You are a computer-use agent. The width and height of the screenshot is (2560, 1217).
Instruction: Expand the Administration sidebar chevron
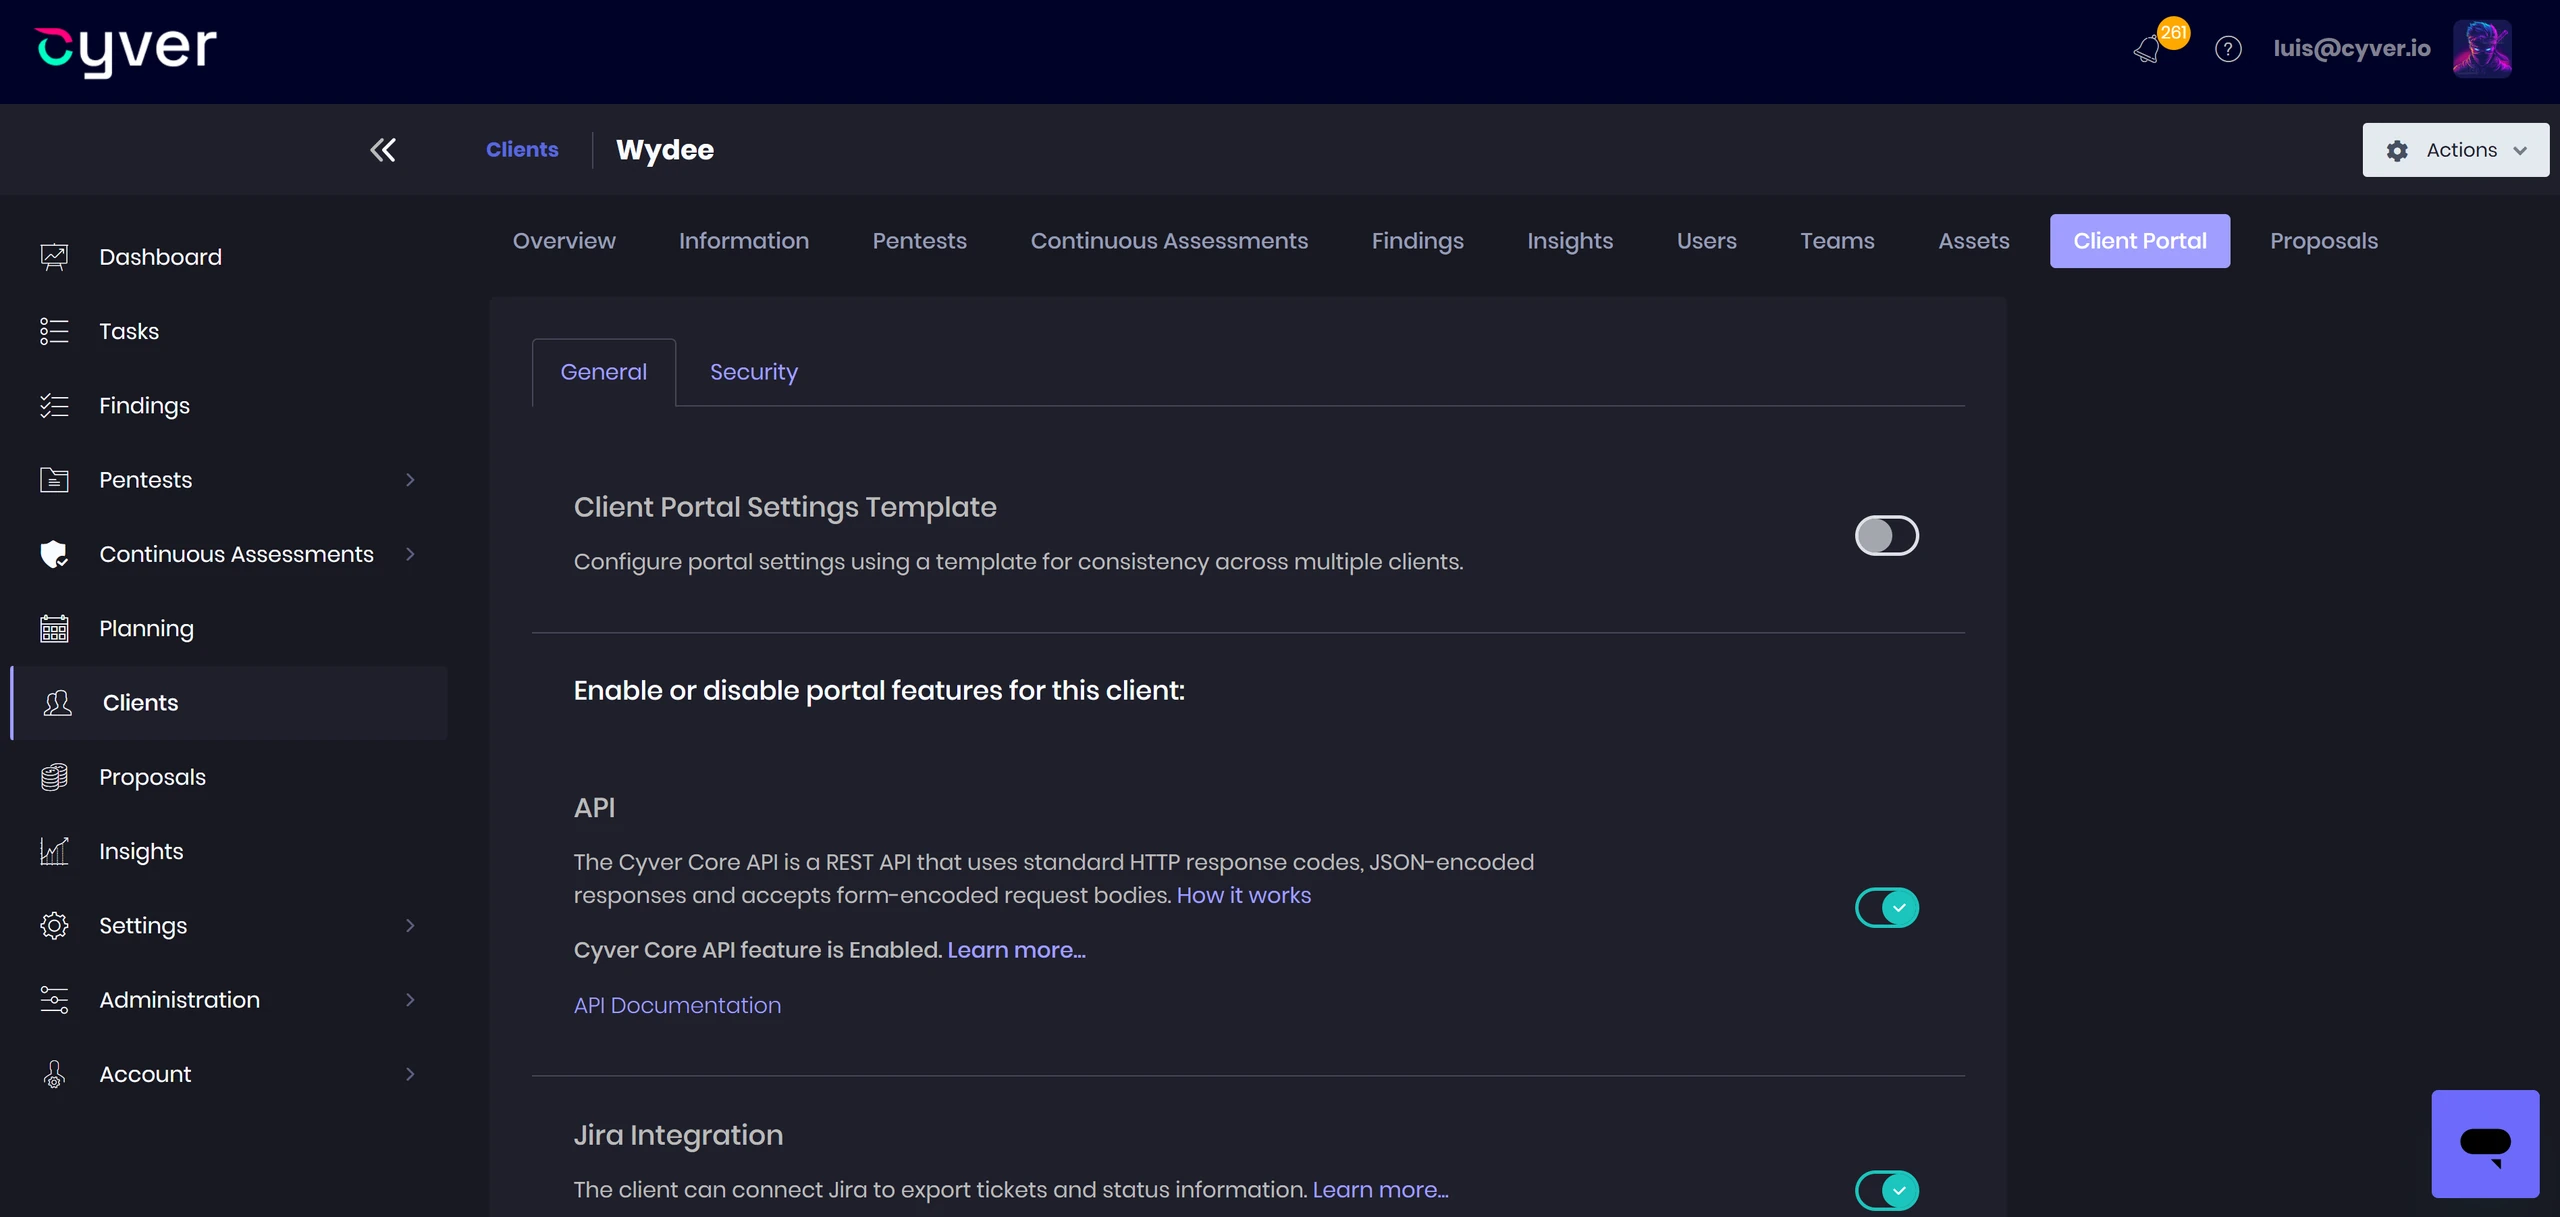pos(410,1000)
